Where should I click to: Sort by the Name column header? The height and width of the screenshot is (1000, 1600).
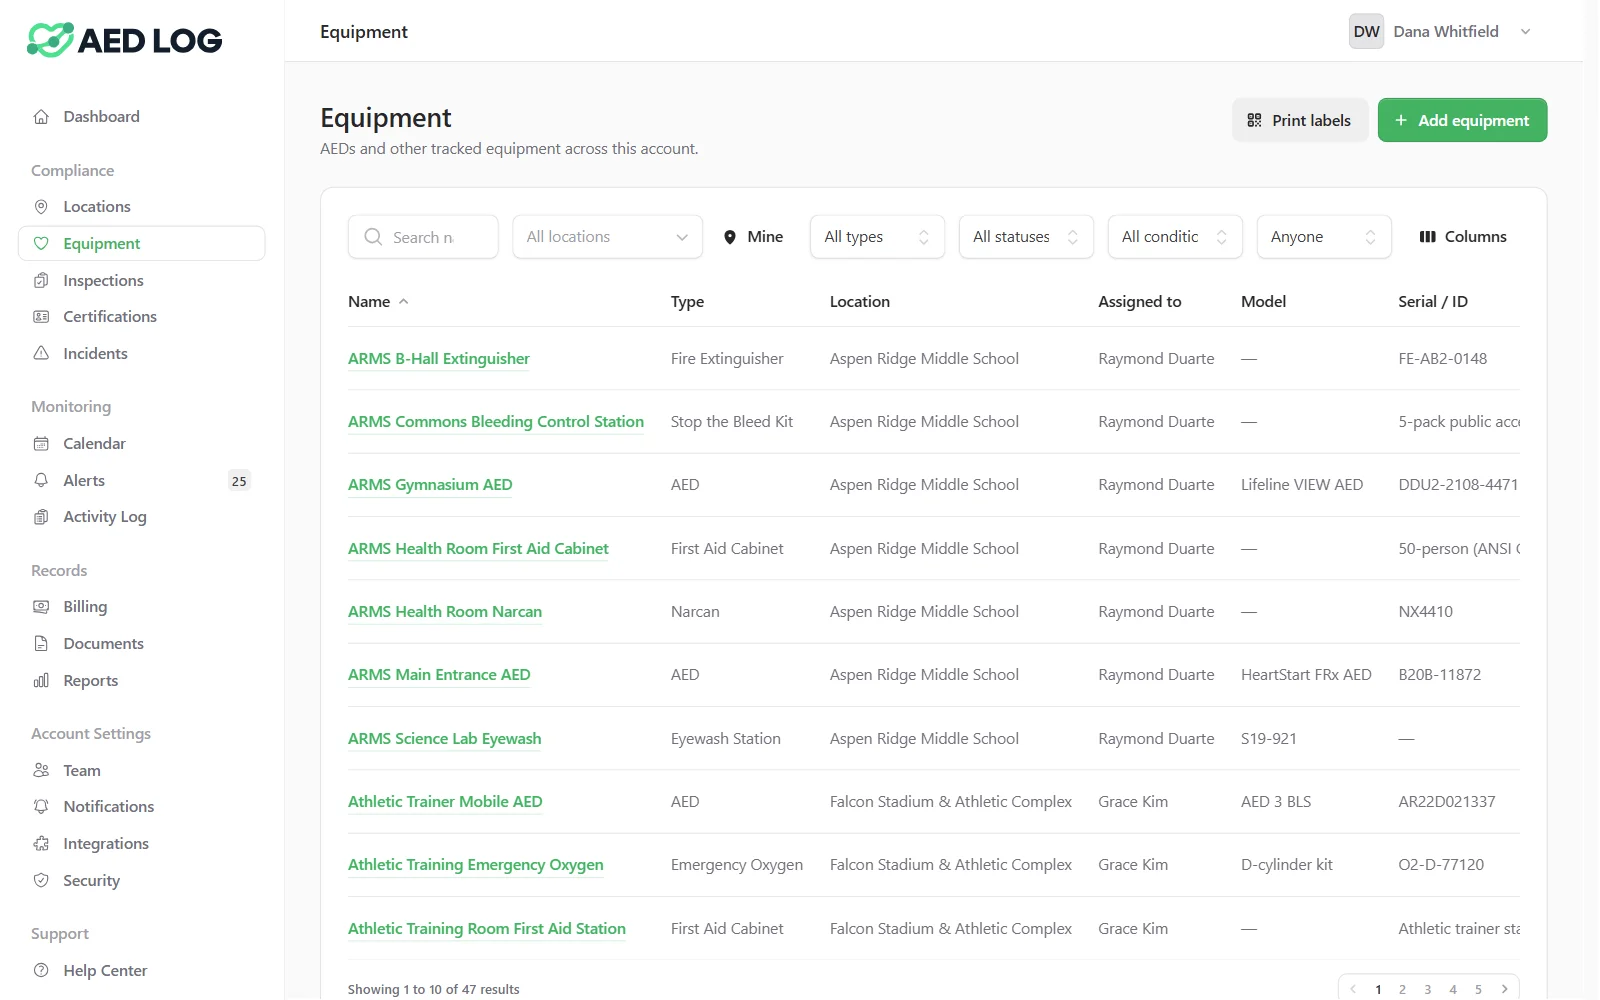(x=378, y=302)
